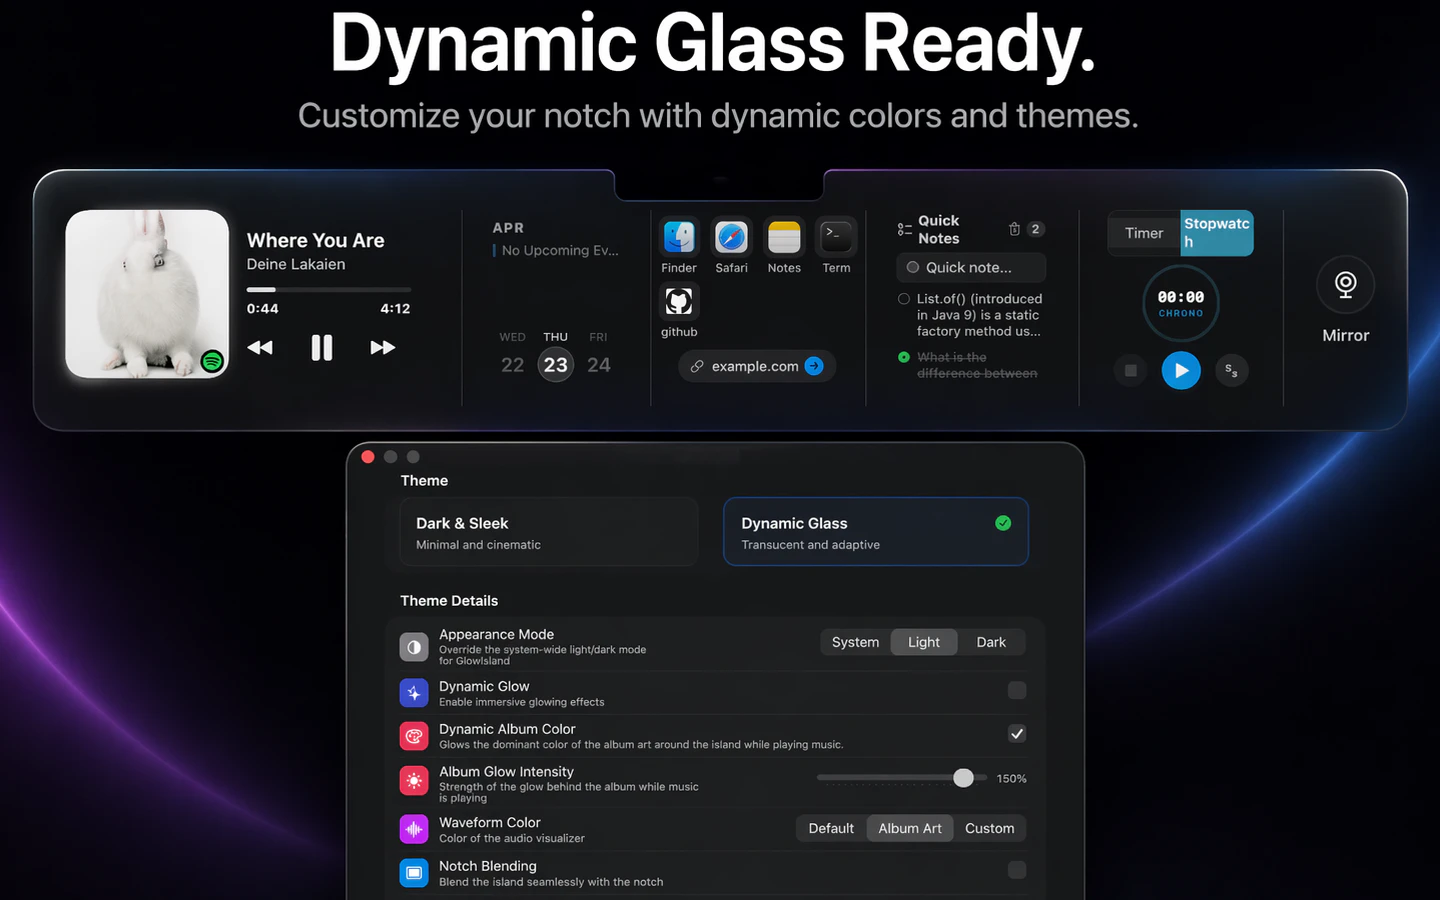Screen dimensions: 1440x900
Task: Launch Safari from the notch shelf
Action: click(732, 238)
